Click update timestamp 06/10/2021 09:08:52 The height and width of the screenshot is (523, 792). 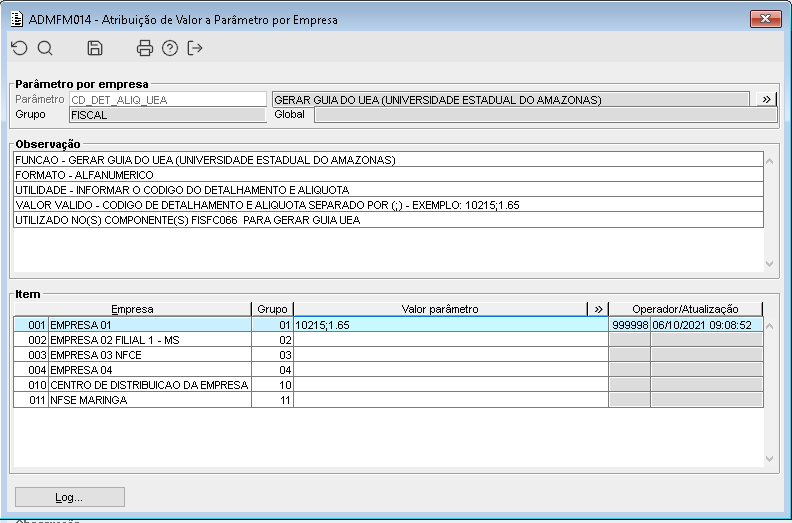tap(707, 325)
